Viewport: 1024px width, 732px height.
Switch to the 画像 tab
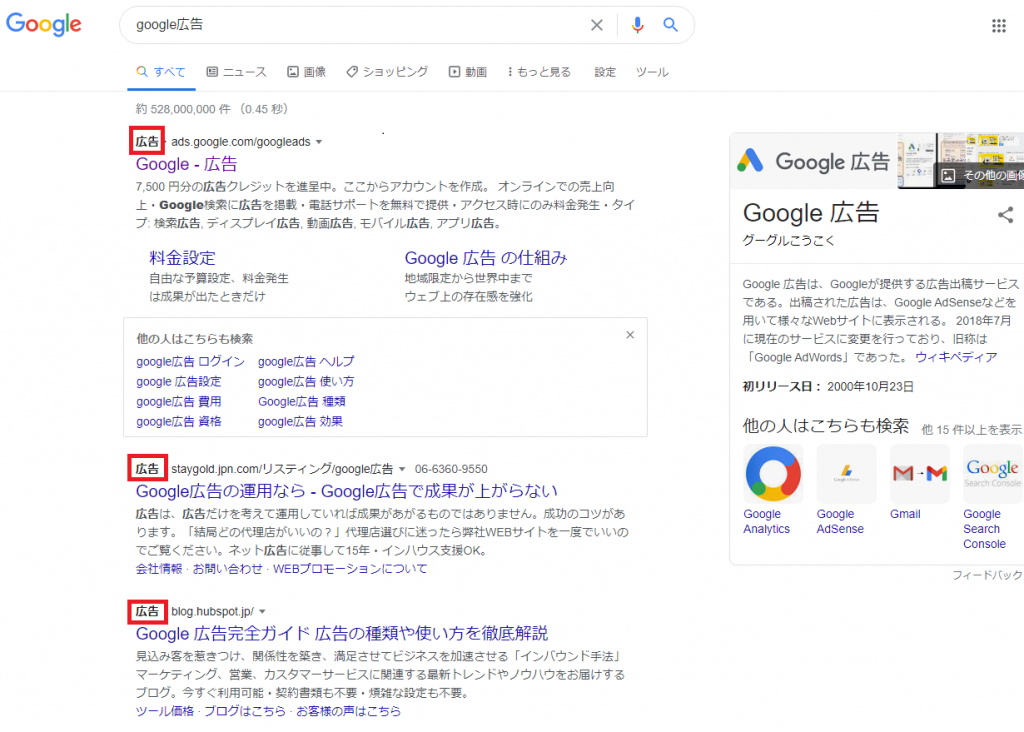307,72
